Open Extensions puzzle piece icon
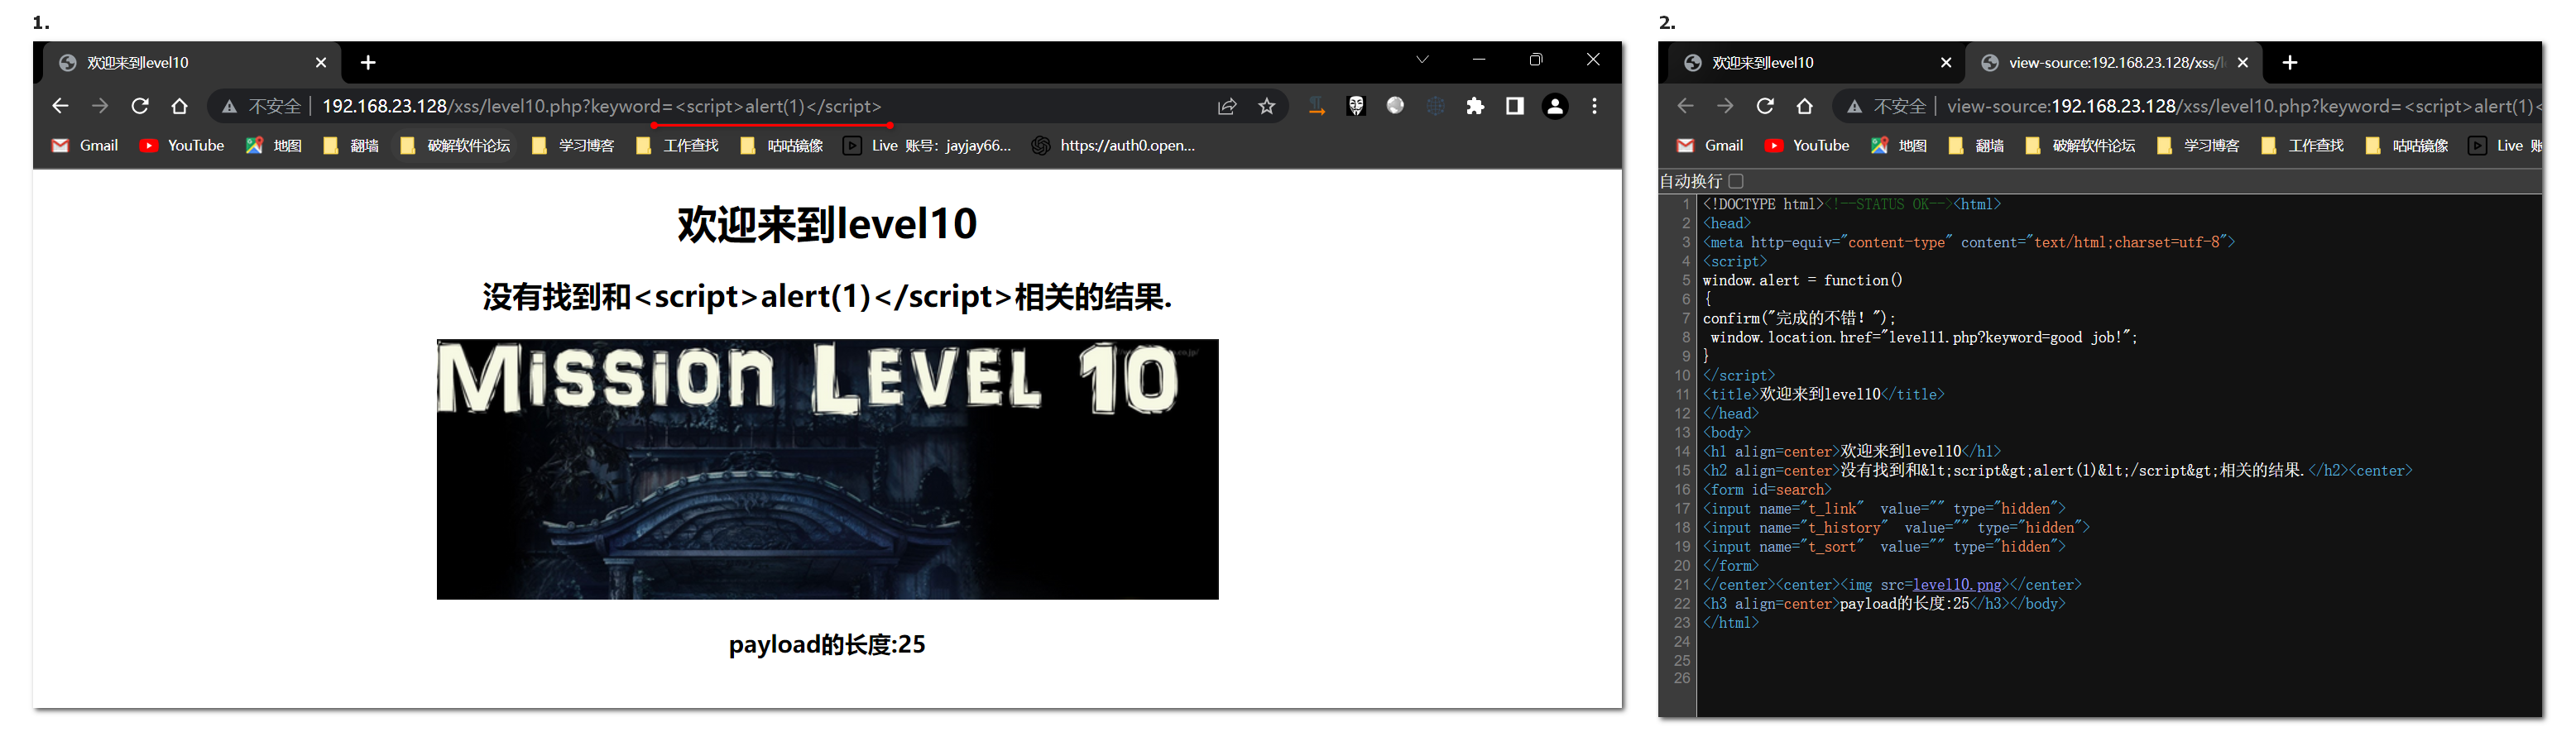The image size is (2576, 751). (x=1475, y=106)
